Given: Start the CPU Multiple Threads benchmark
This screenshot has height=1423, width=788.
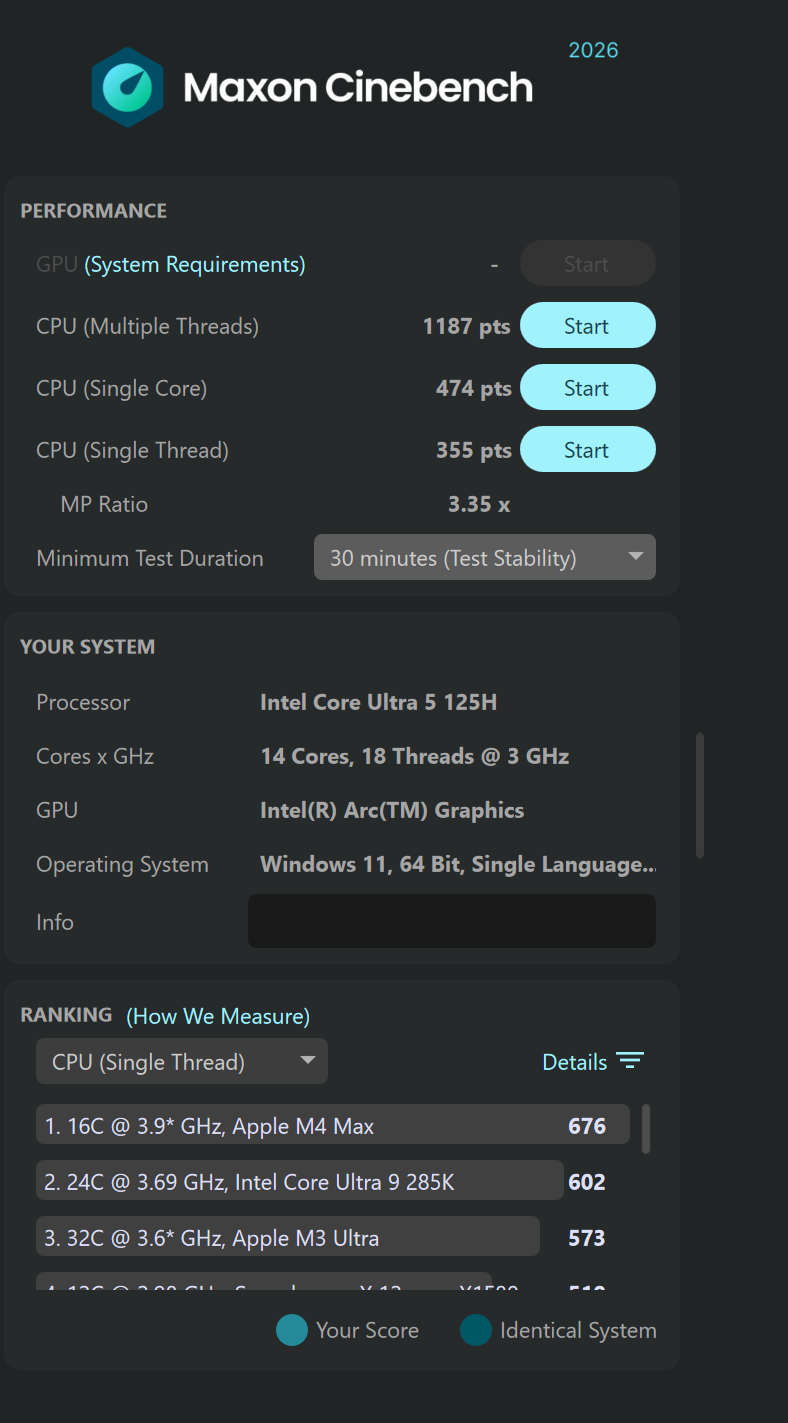Looking at the screenshot, I should [x=587, y=326].
